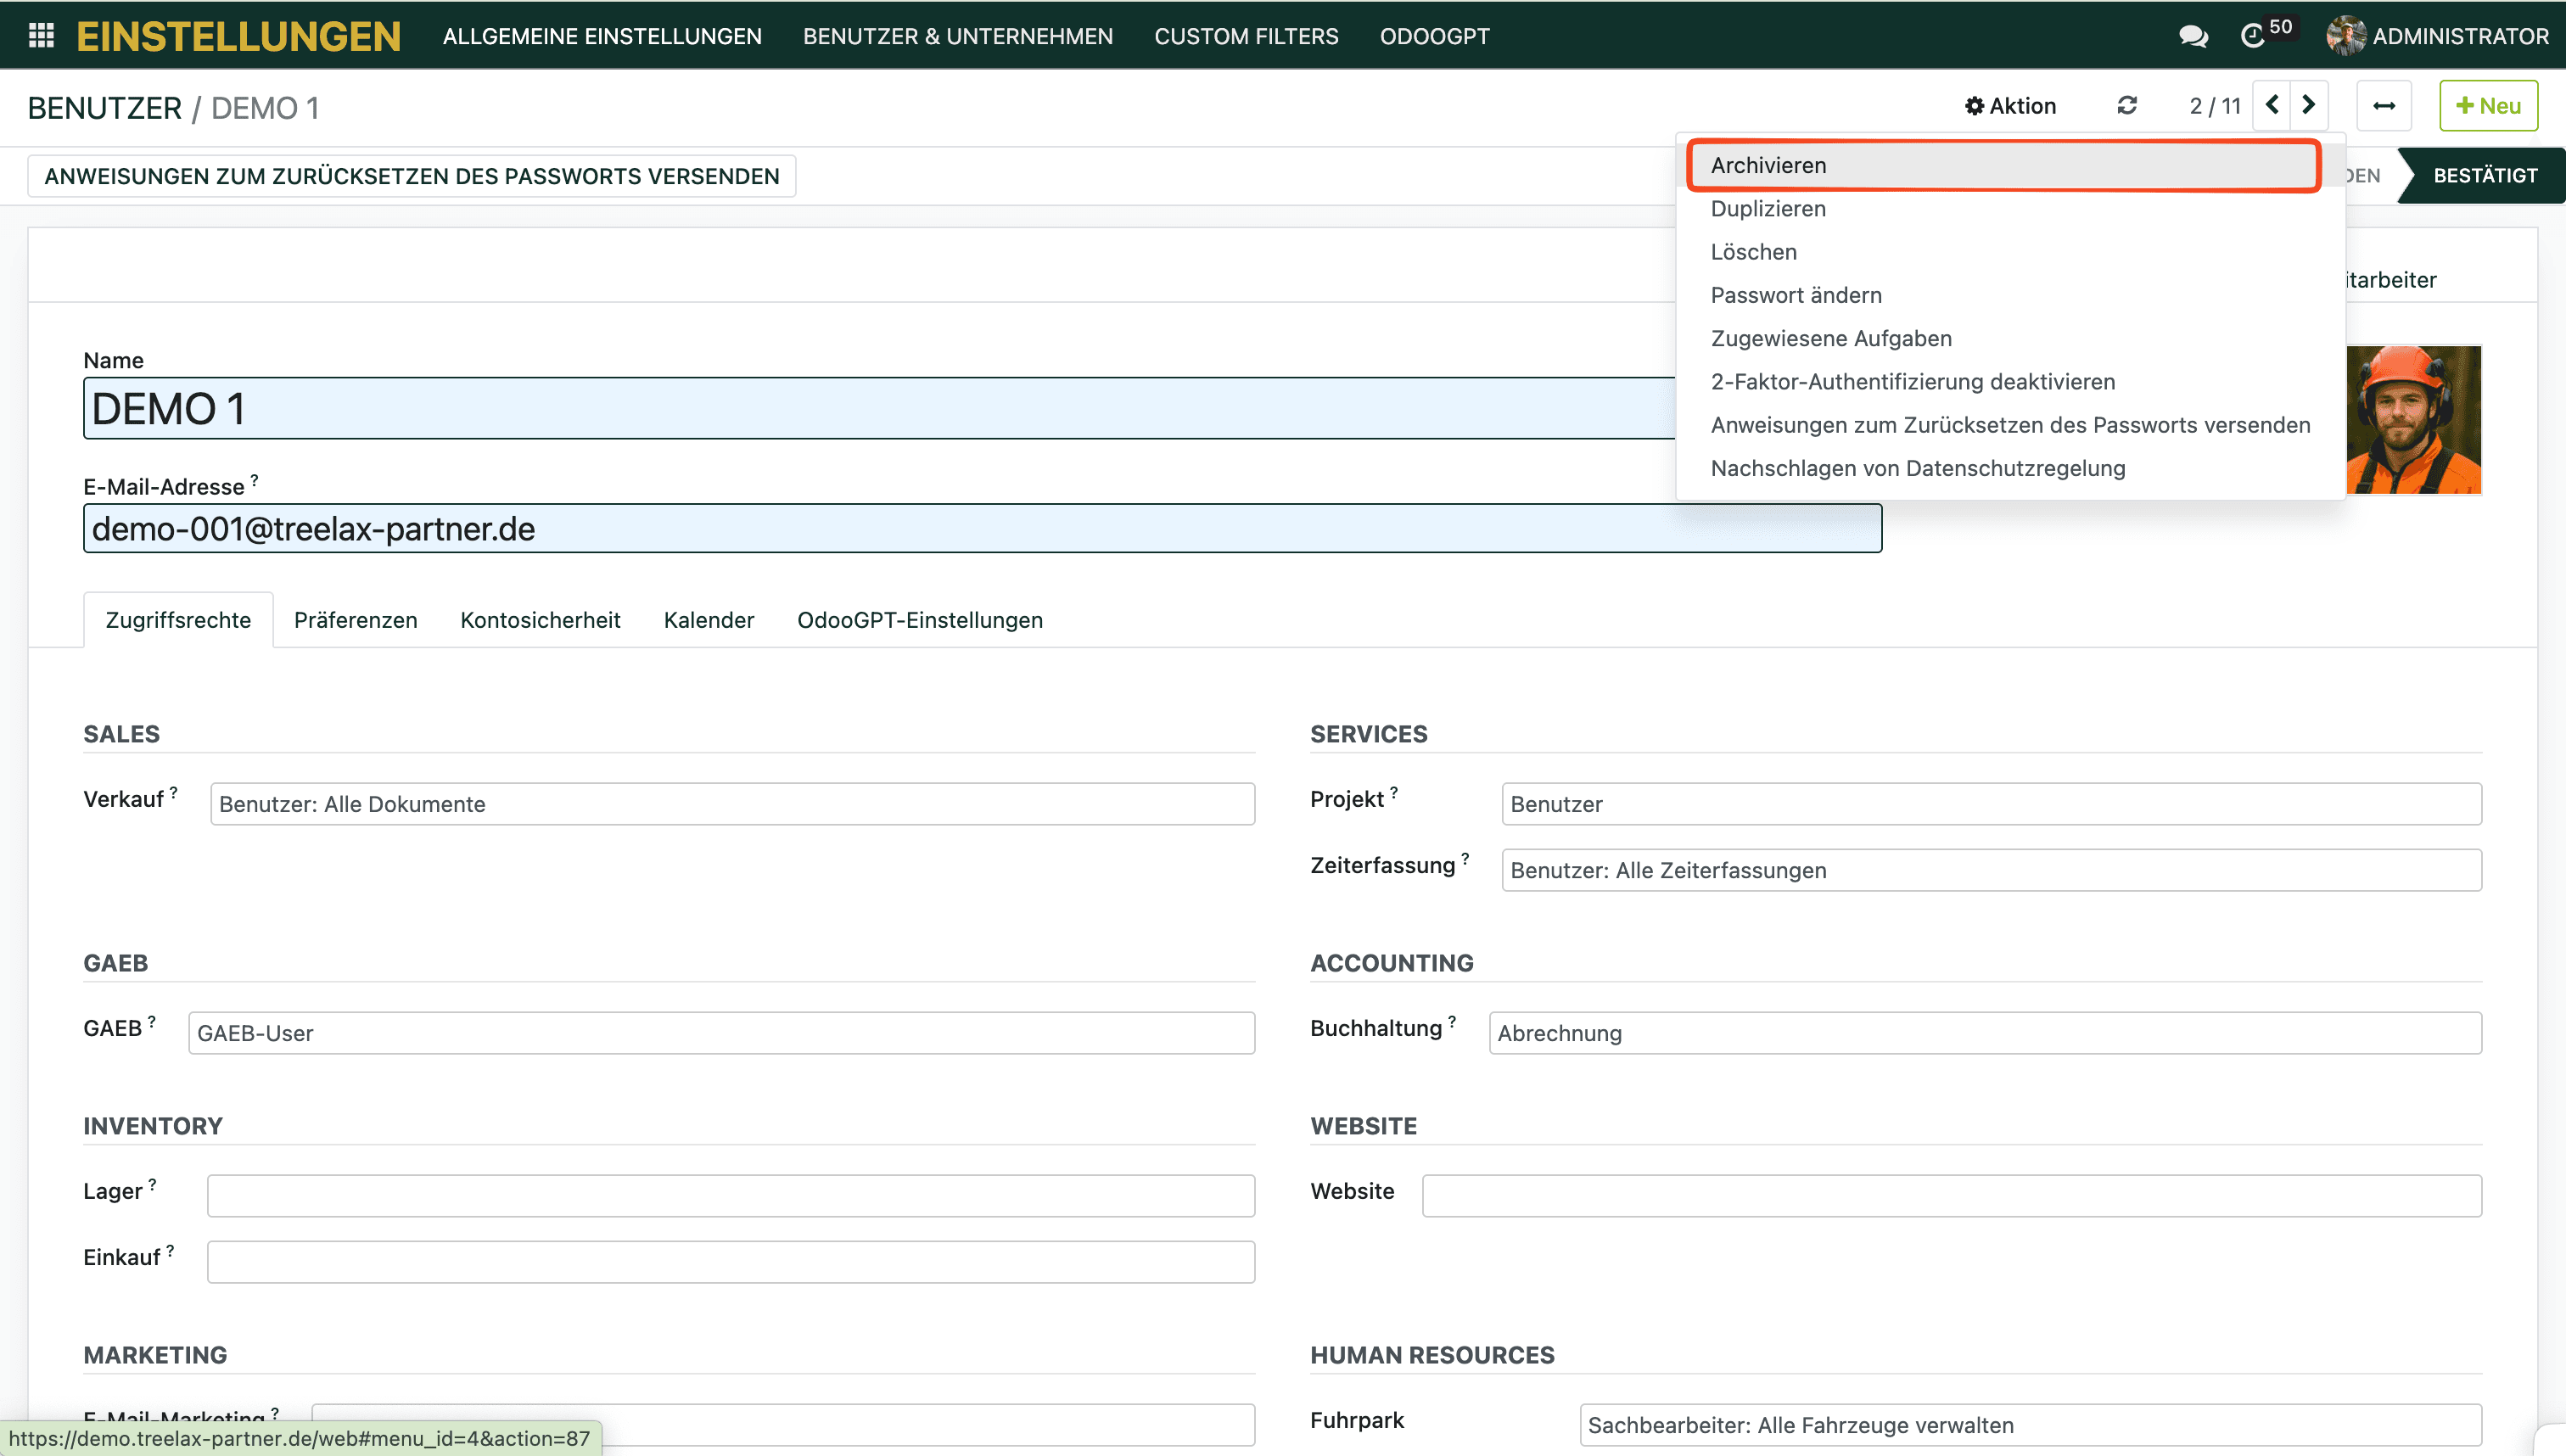This screenshot has width=2566, height=1456.
Task: Click the Neu button
Action: [2488, 106]
